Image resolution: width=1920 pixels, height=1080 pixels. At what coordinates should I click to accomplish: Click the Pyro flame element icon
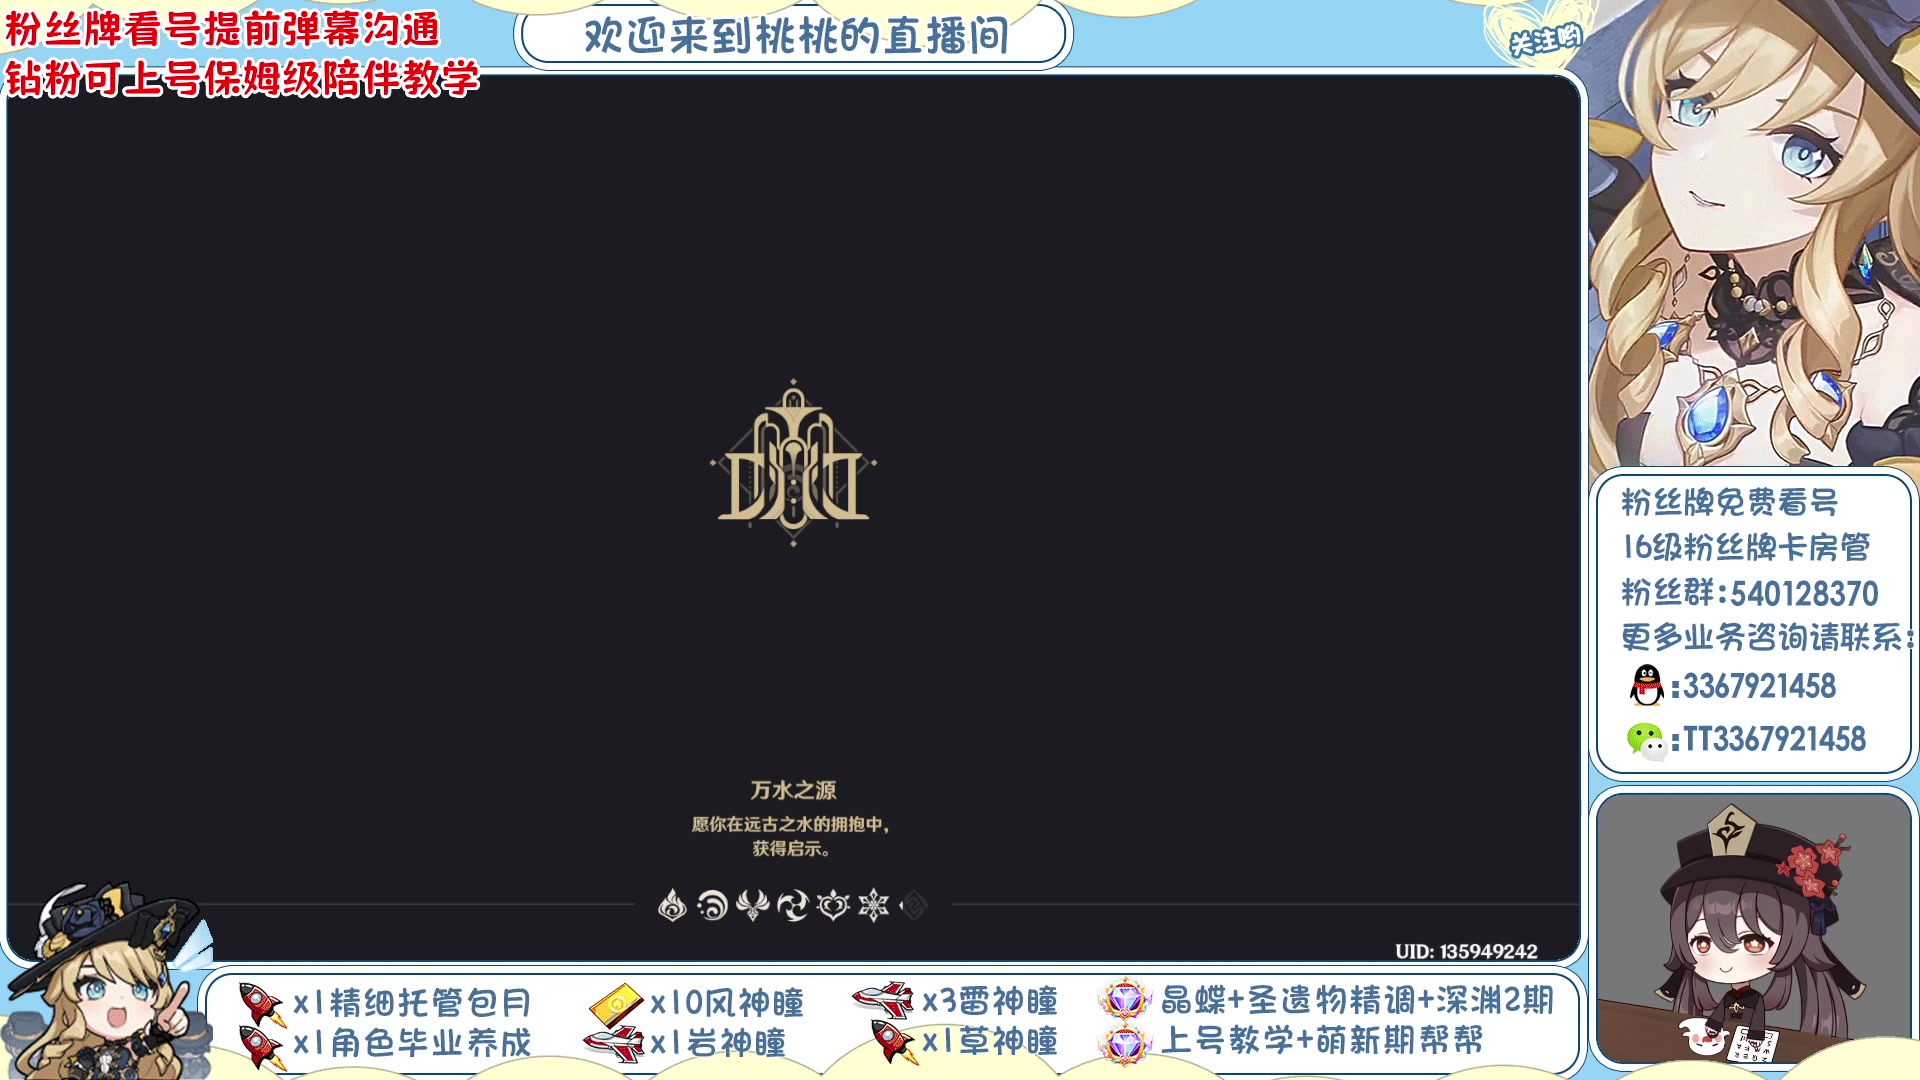672,906
